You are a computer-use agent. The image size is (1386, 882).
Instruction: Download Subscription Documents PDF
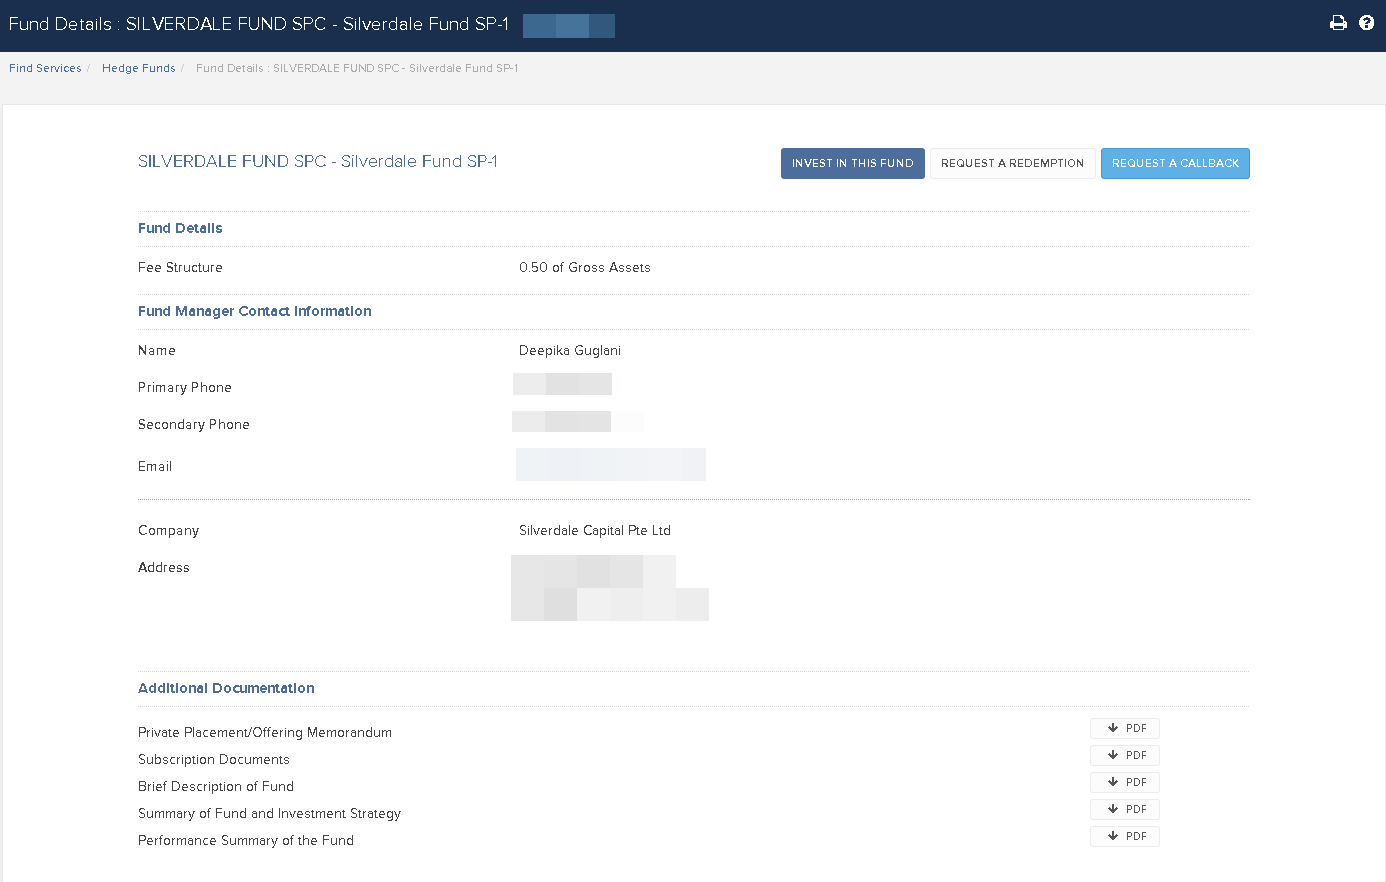pos(1125,755)
